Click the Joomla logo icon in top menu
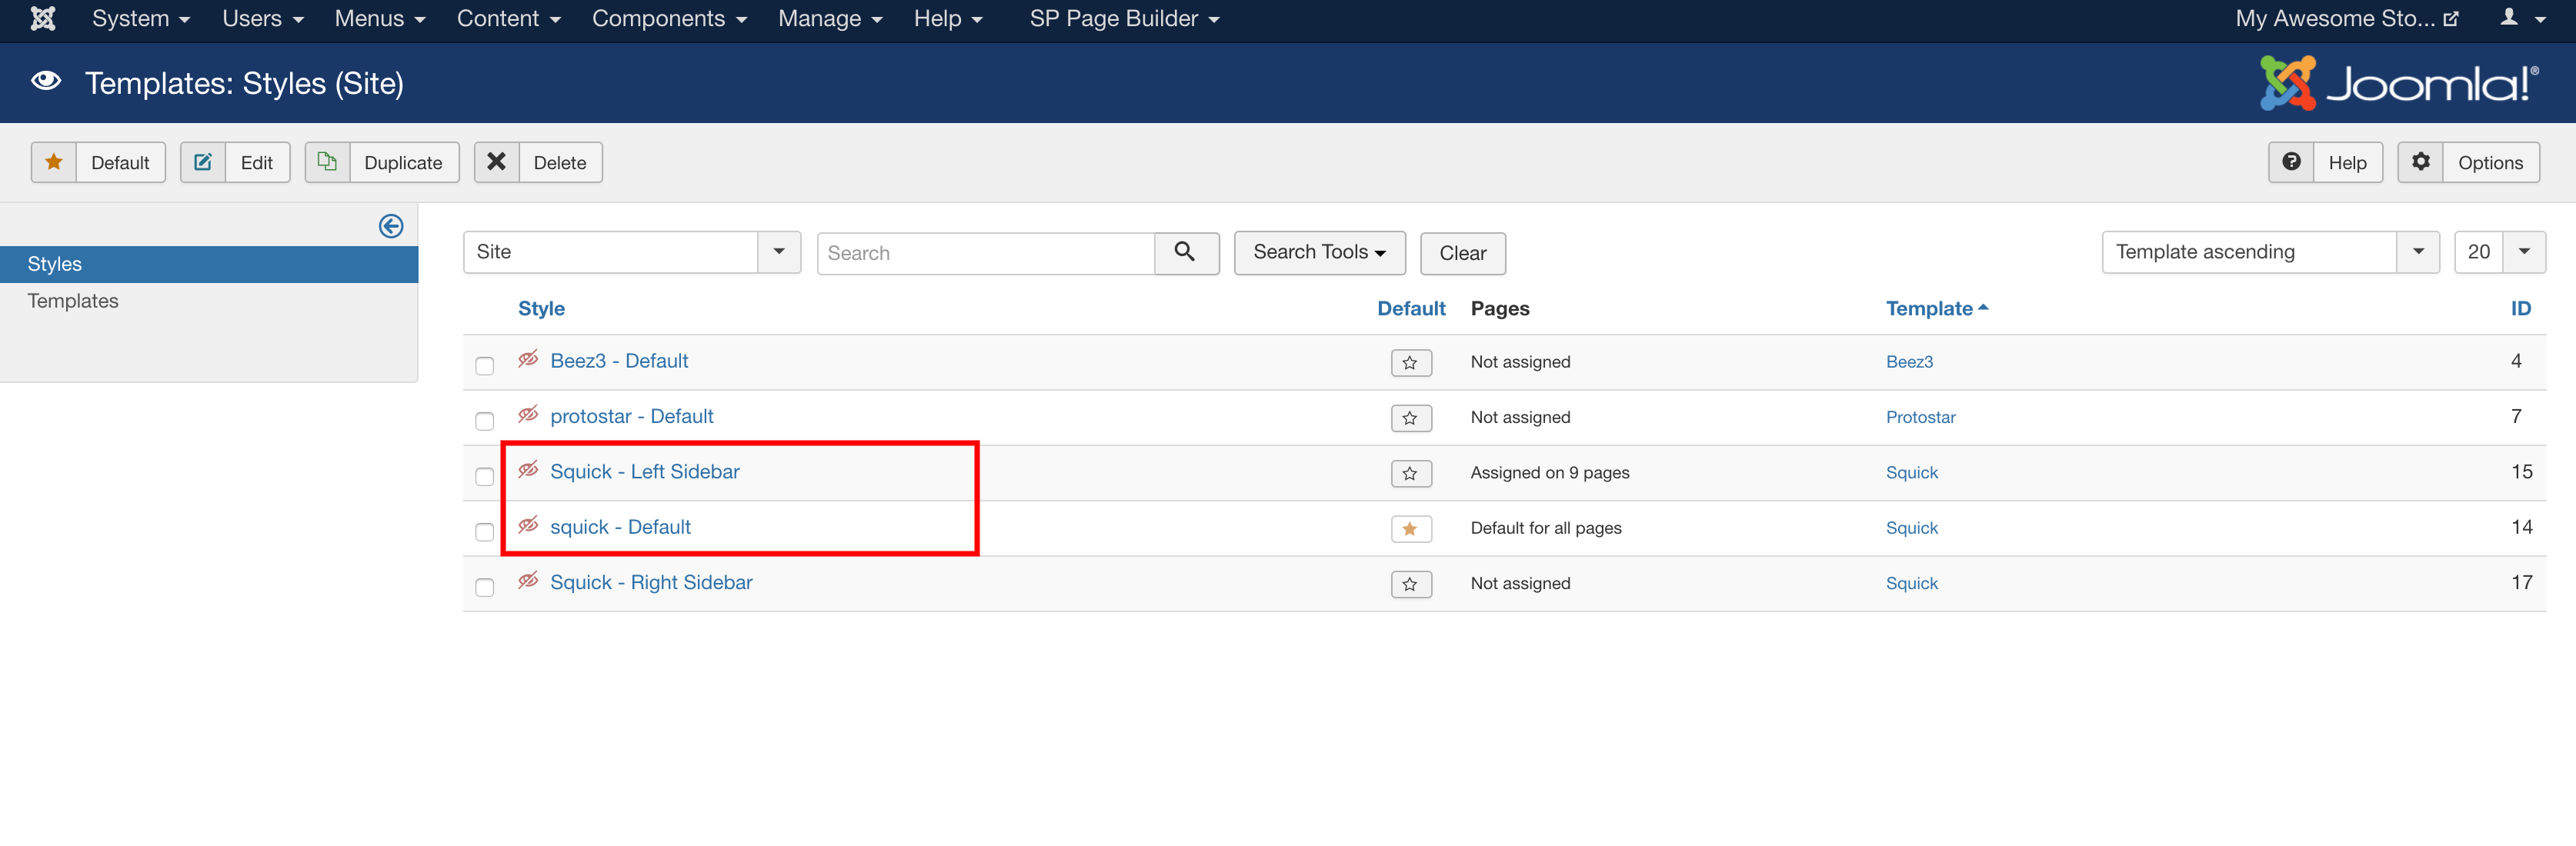The image size is (2576, 846). [x=43, y=18]
